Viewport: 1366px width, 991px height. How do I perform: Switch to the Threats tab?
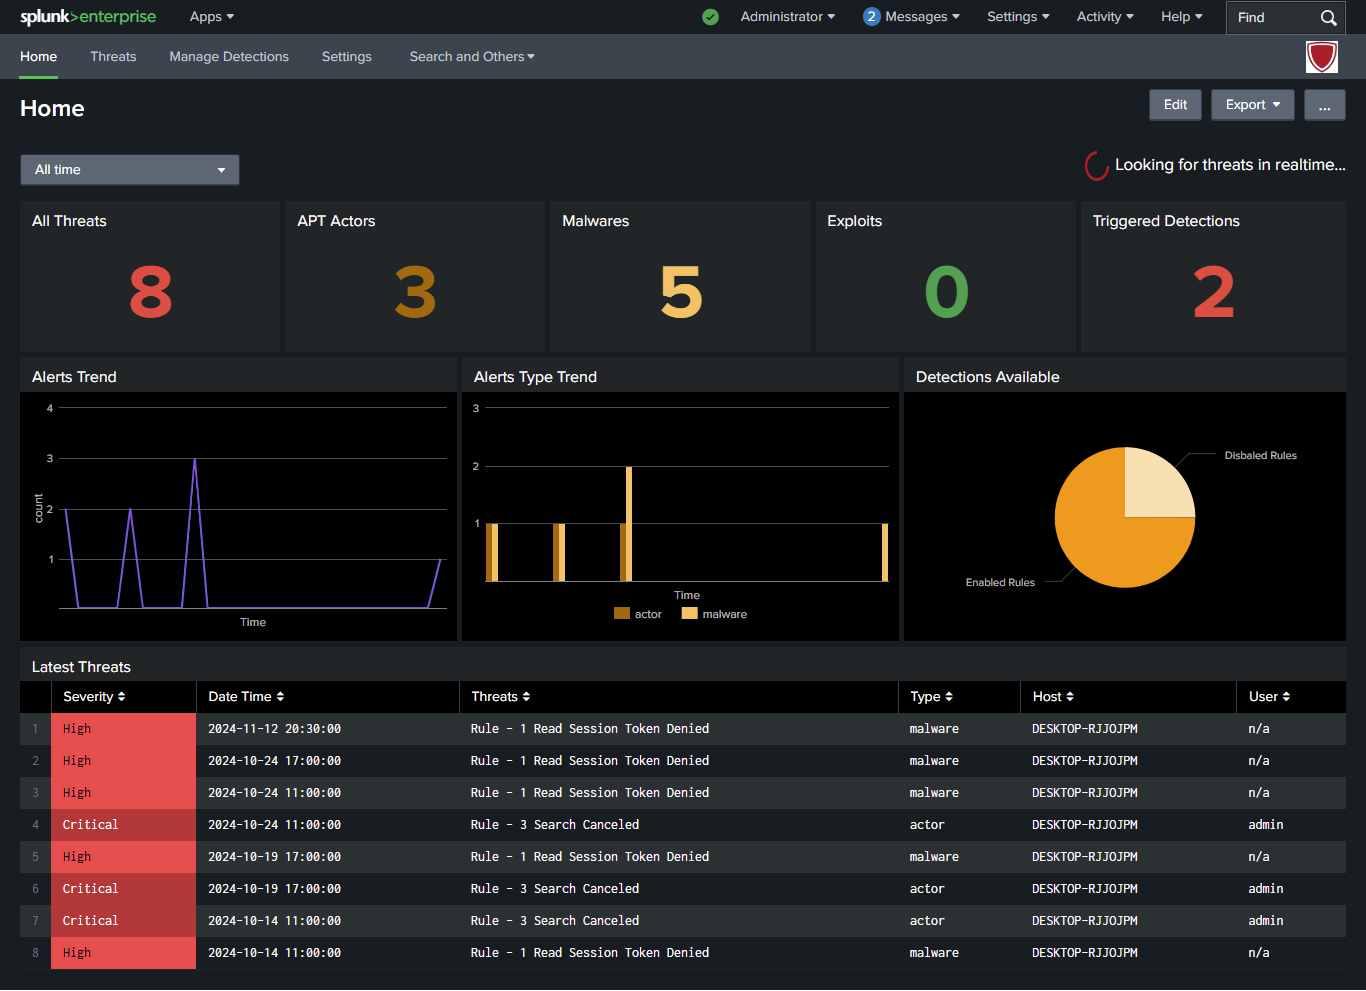113,57
